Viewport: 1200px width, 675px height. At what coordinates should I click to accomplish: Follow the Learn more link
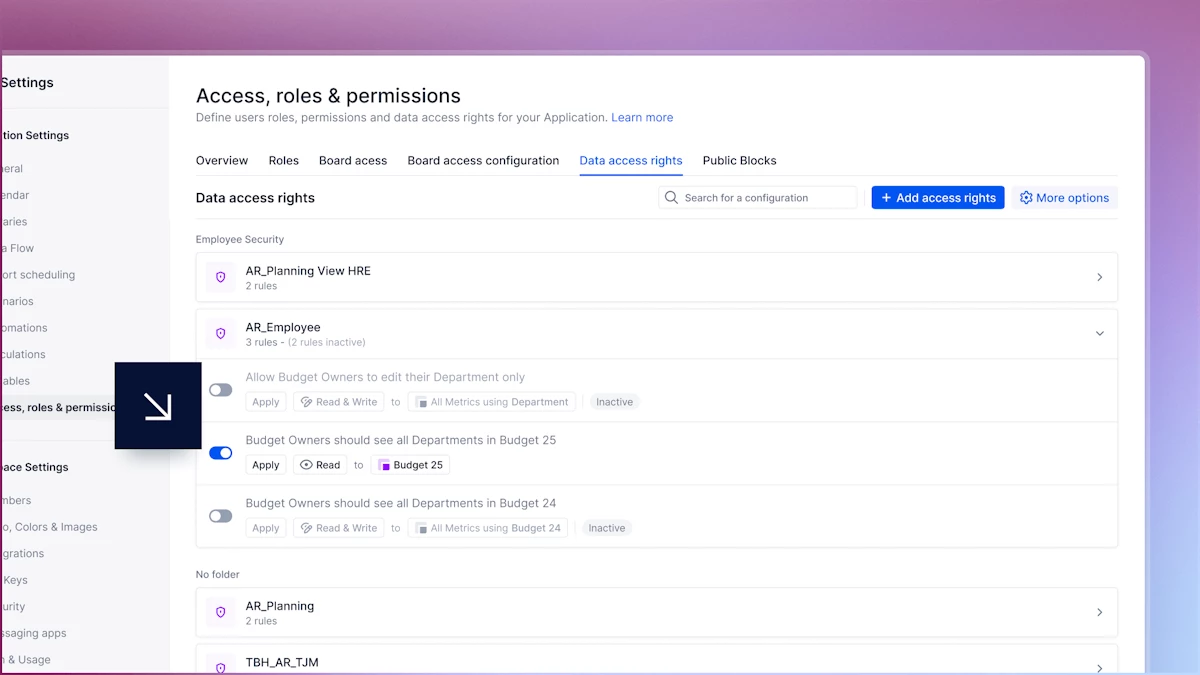pos(642,117)
